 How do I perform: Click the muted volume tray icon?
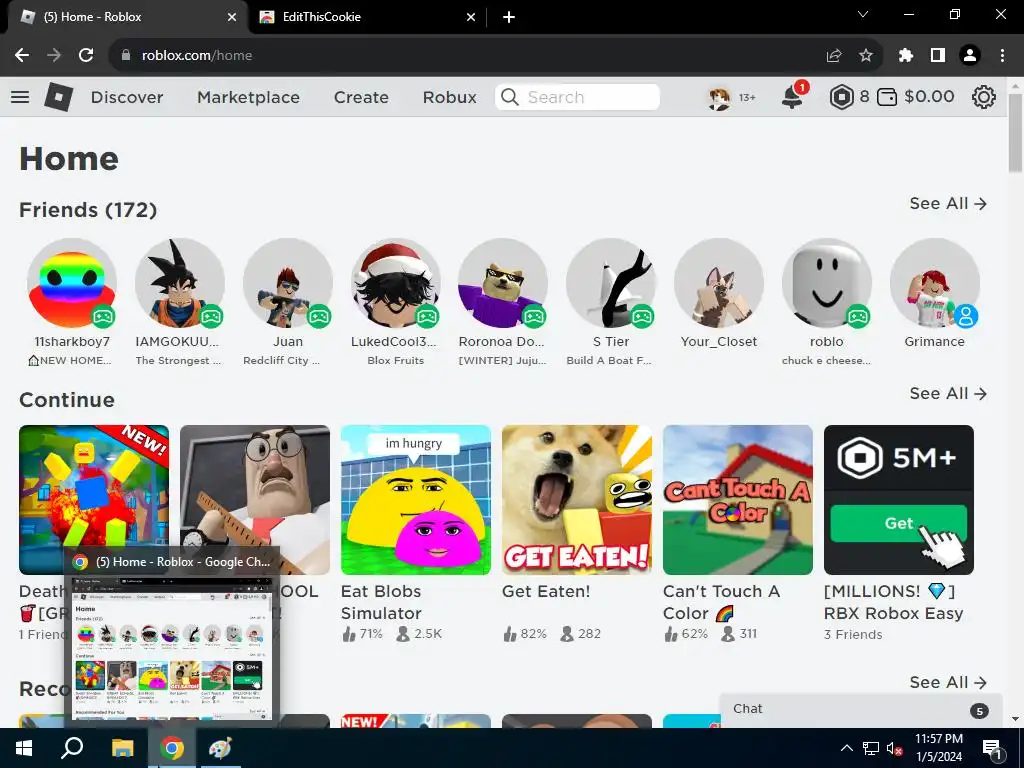pos(894,749)
